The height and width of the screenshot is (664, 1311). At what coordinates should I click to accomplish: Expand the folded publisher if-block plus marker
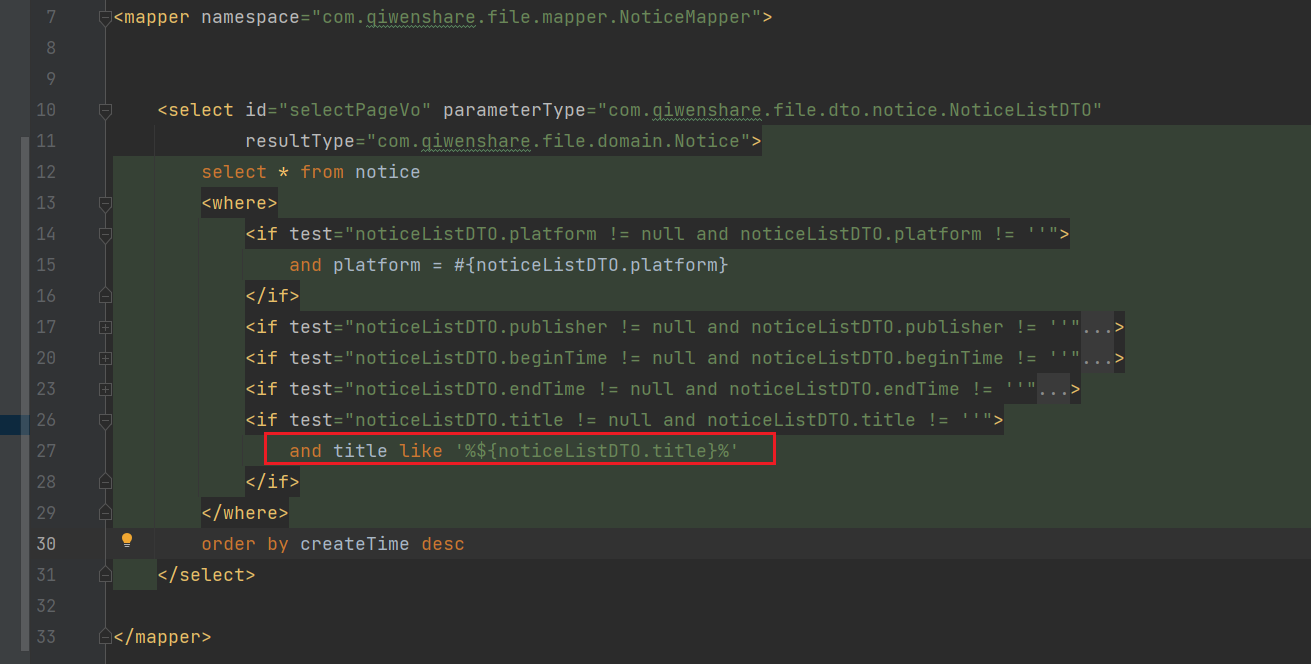point(105,327)
